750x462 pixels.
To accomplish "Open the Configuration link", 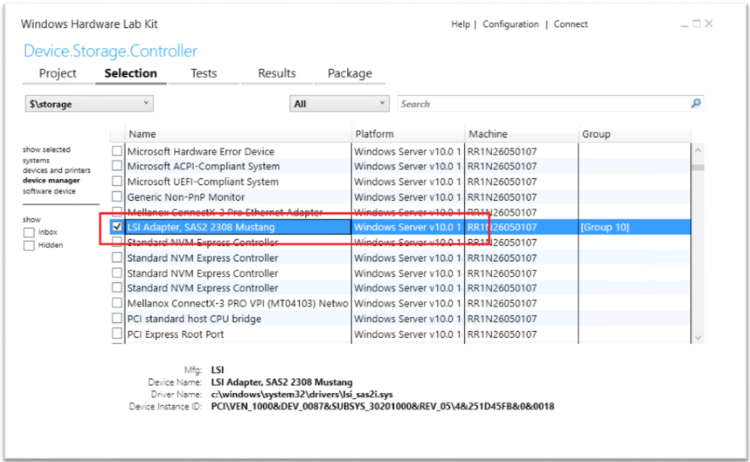I will pyautogui.click(x=510, y=24).
